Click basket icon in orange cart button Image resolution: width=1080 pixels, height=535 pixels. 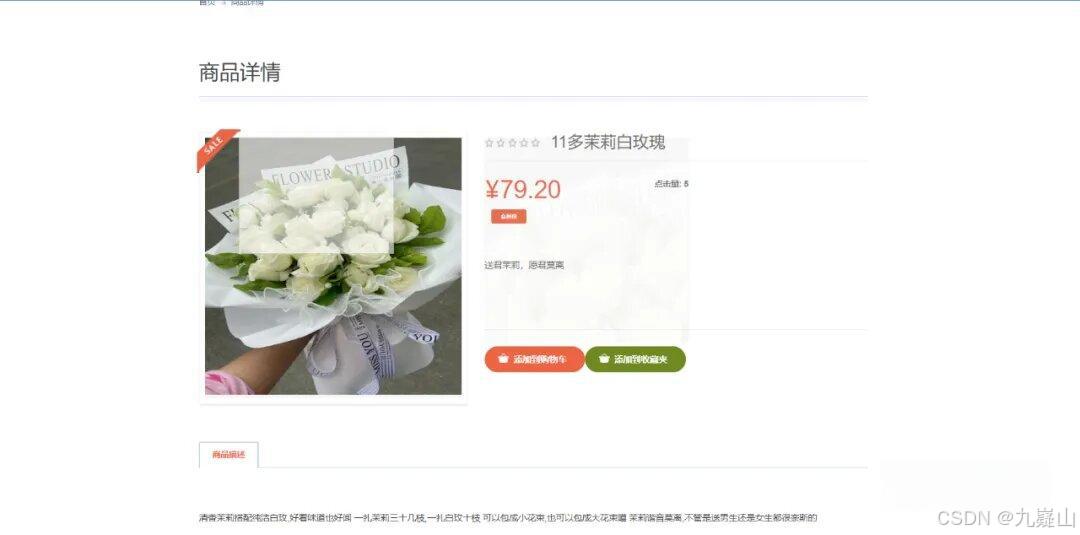pyautogui.click(x=503, y=359)
